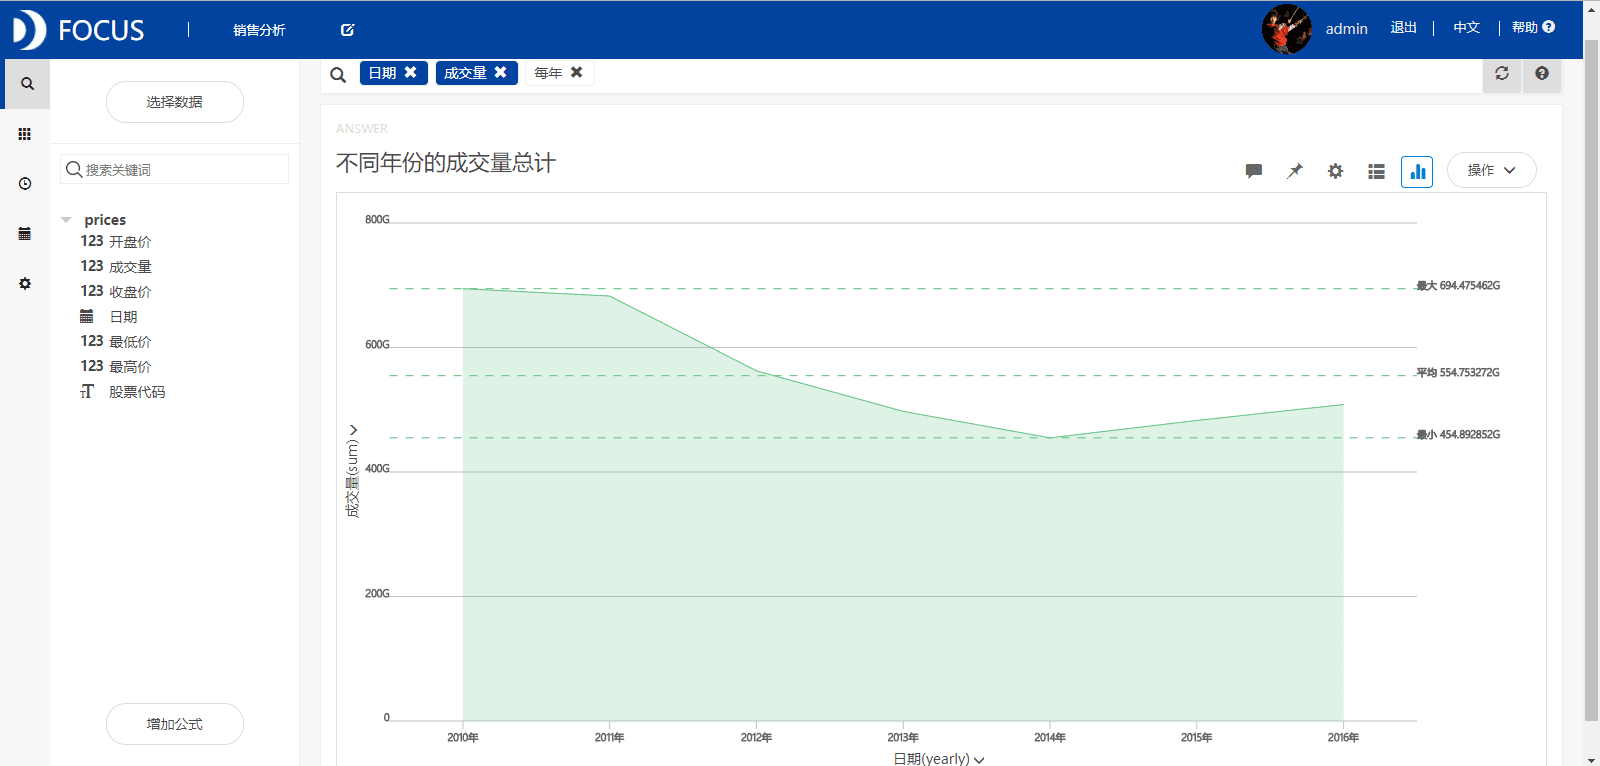This screenshot has width=1600, height=766.
Task: Click the 2015年 axis label
Action: click(x=1197, y=738)
